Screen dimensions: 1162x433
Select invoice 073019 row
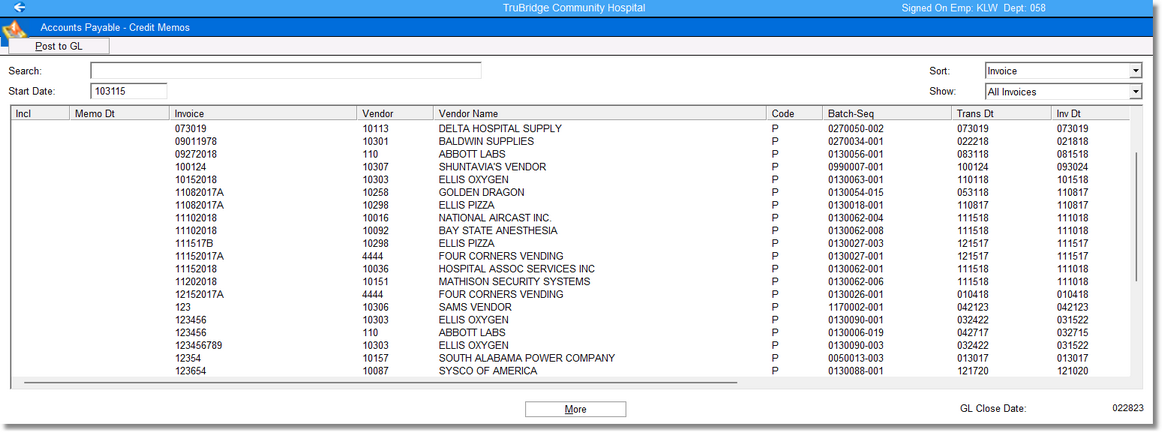(571, 128)
